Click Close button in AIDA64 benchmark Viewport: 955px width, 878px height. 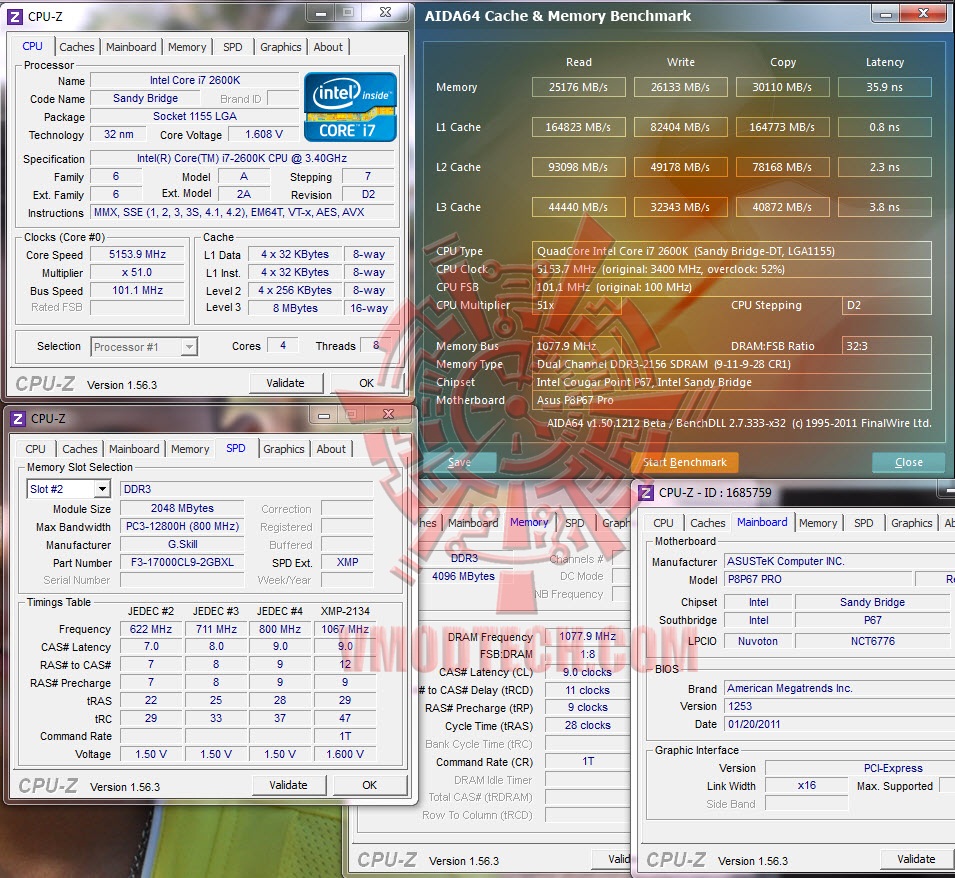tap(909, 462)
